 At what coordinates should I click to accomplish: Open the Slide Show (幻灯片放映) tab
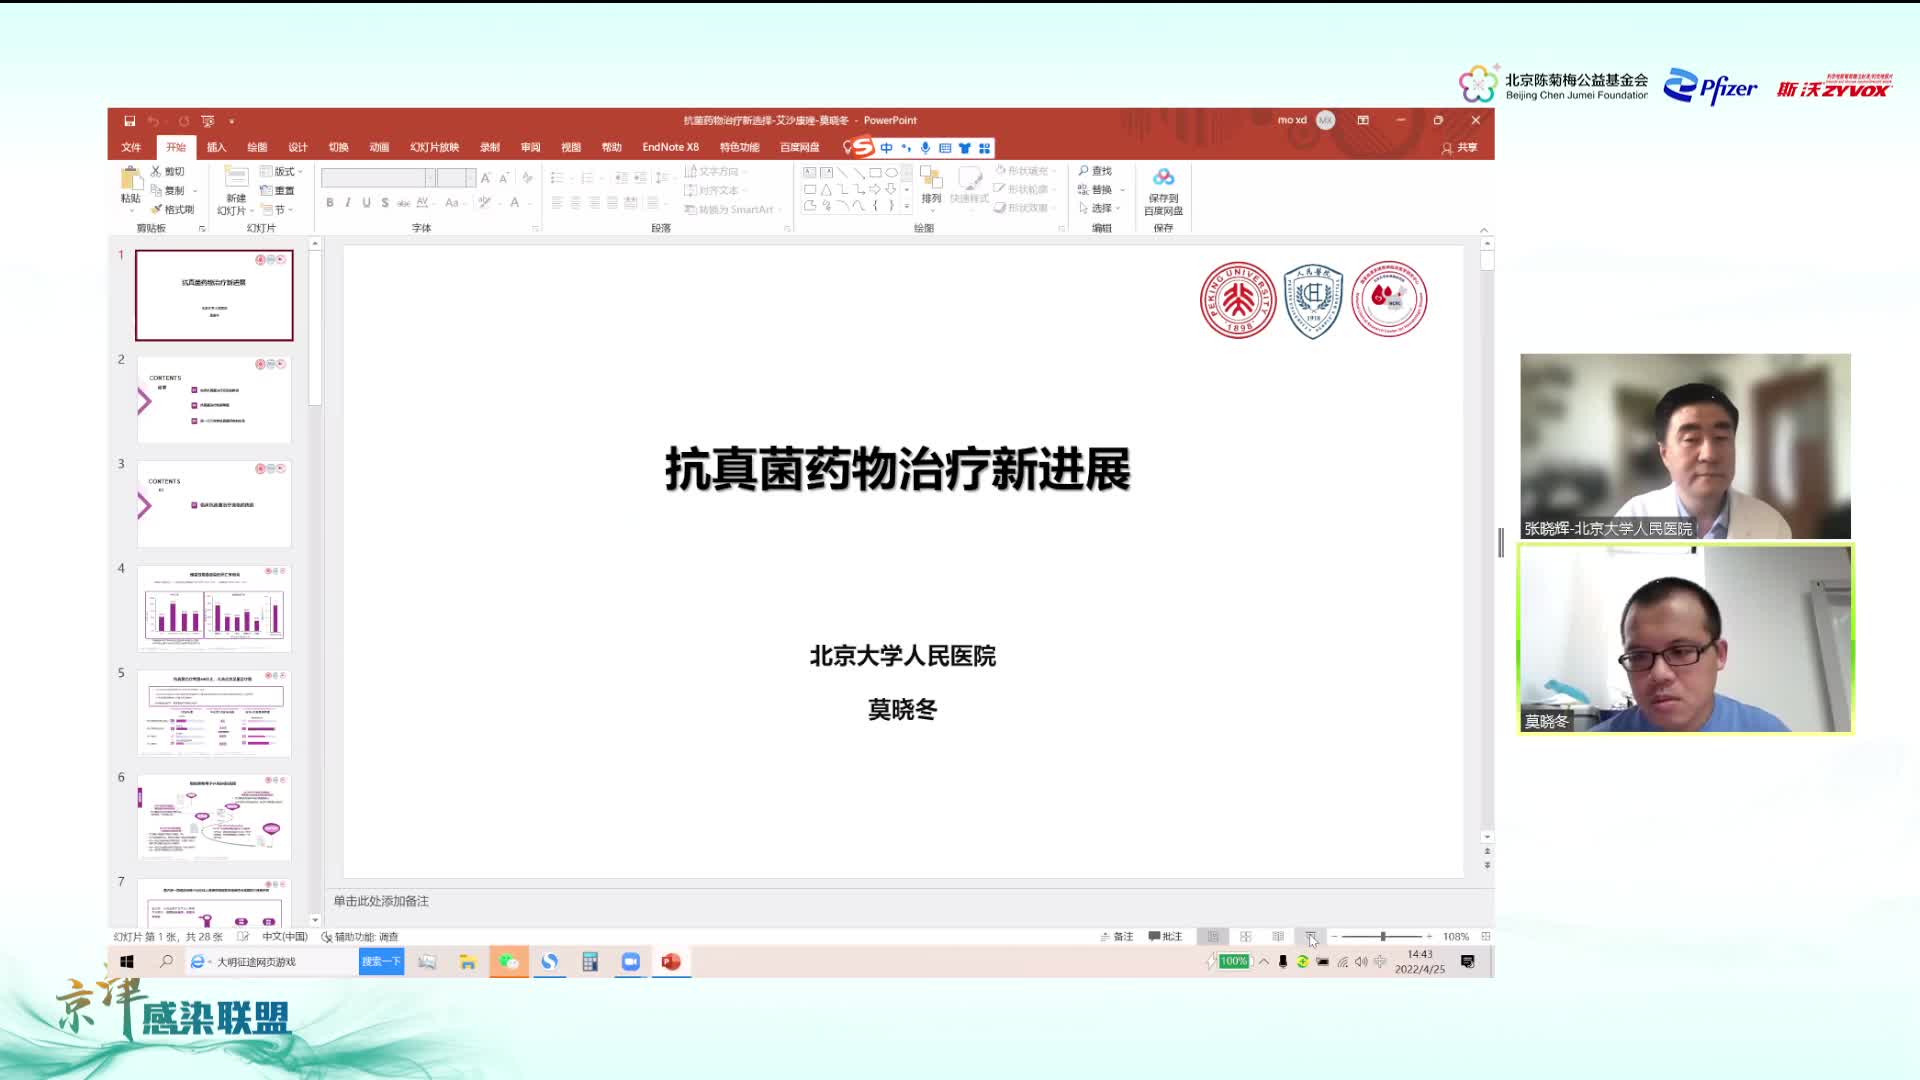[x=434, y=147]
